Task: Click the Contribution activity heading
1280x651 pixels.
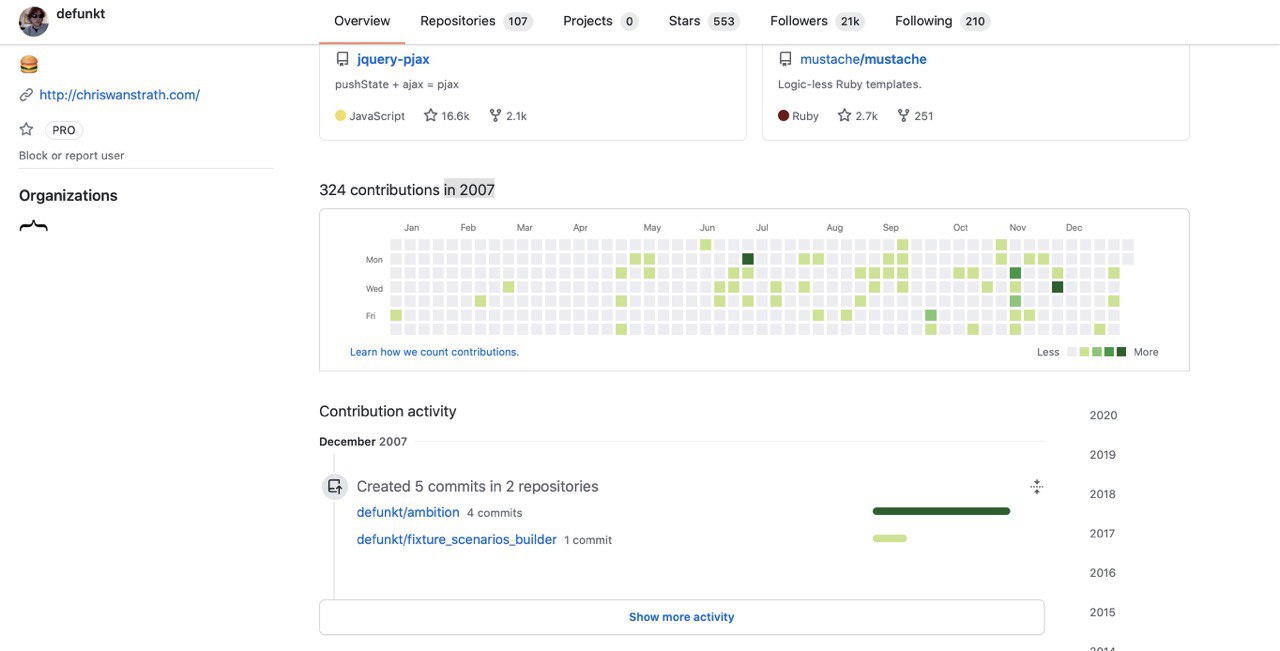Action: [388, 411]
